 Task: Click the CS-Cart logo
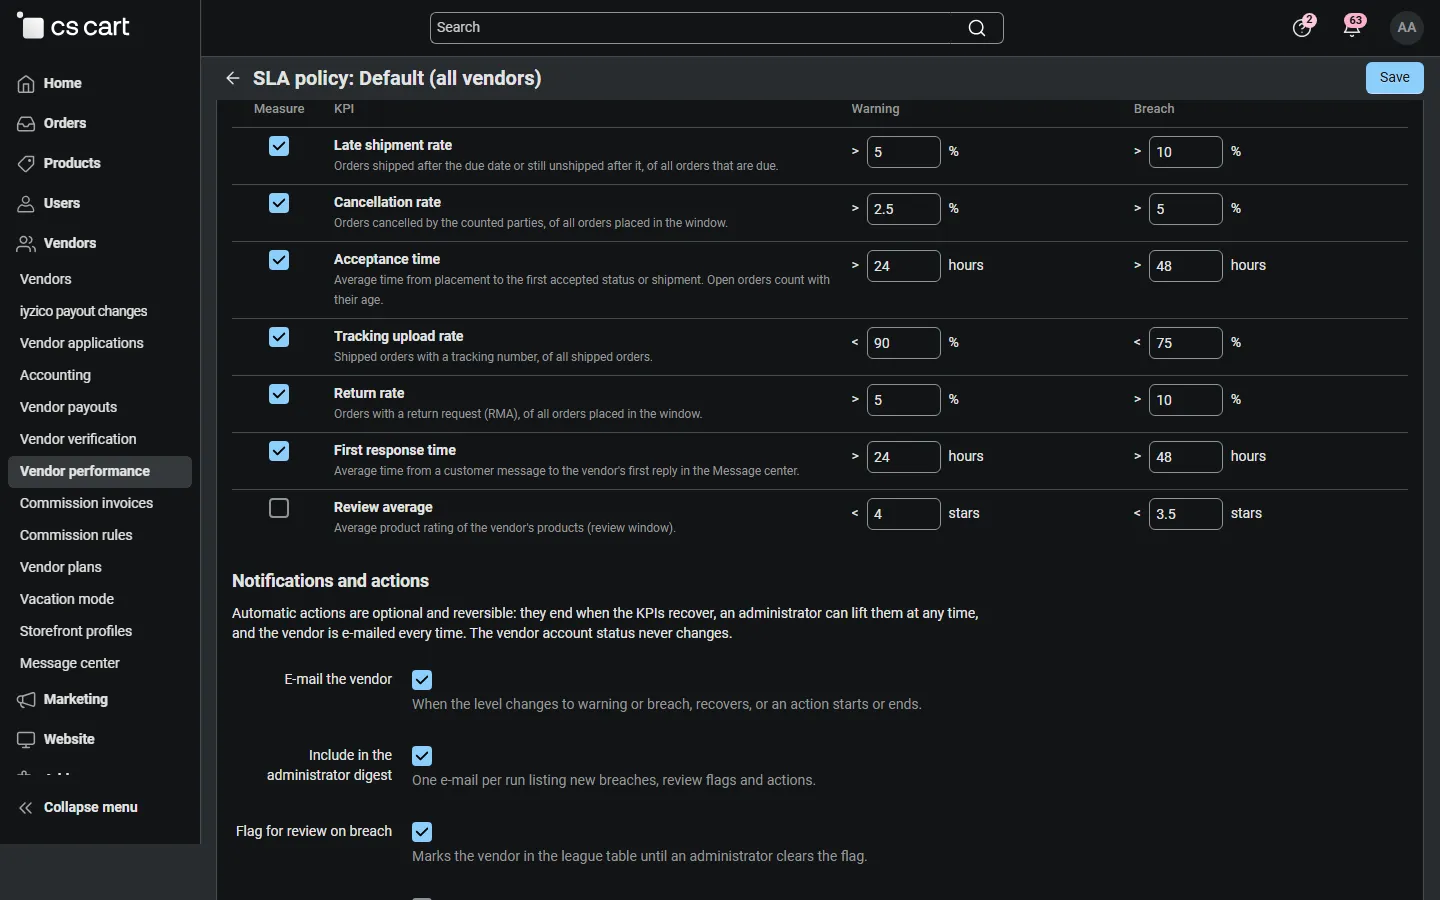[74, 27]
